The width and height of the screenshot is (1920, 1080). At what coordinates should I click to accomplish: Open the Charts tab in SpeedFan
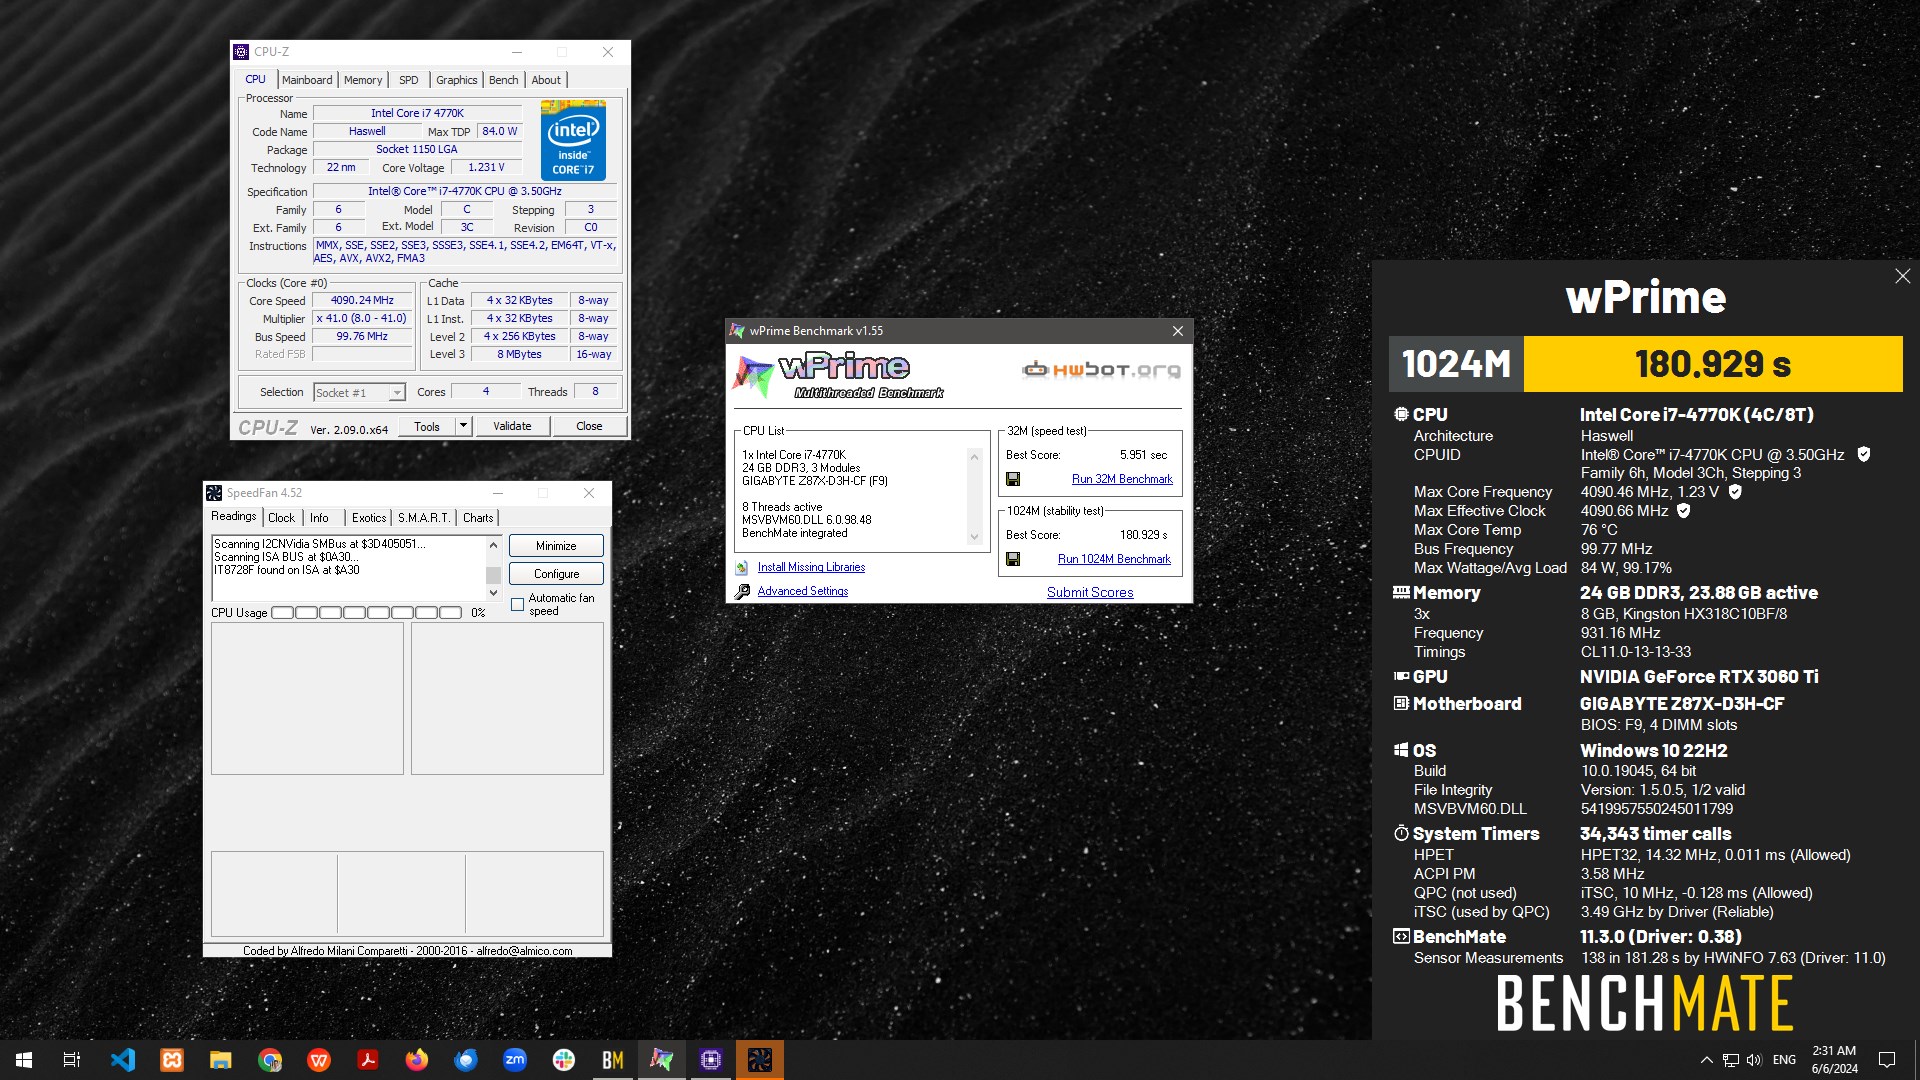478,518
